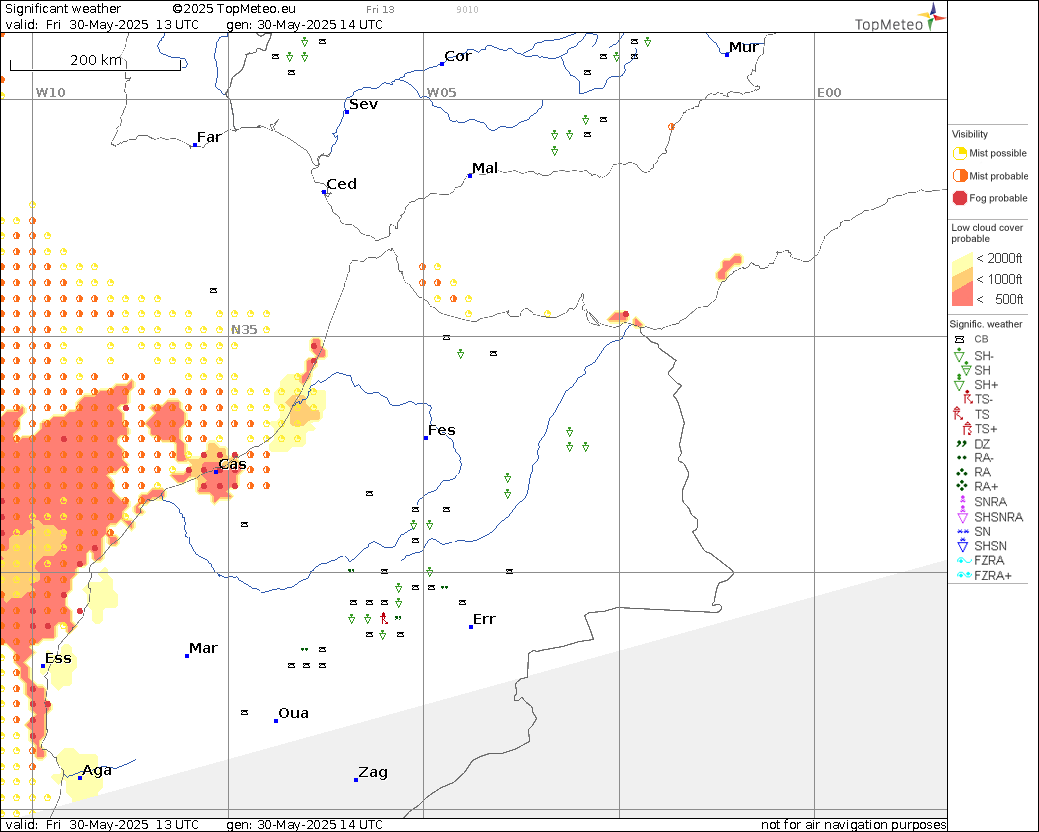Image resolution: width=1039 pixels, height=832 pixels.
Task: Click 'not for air navigation purposes' footer
Action: click(x=853, y=825)
